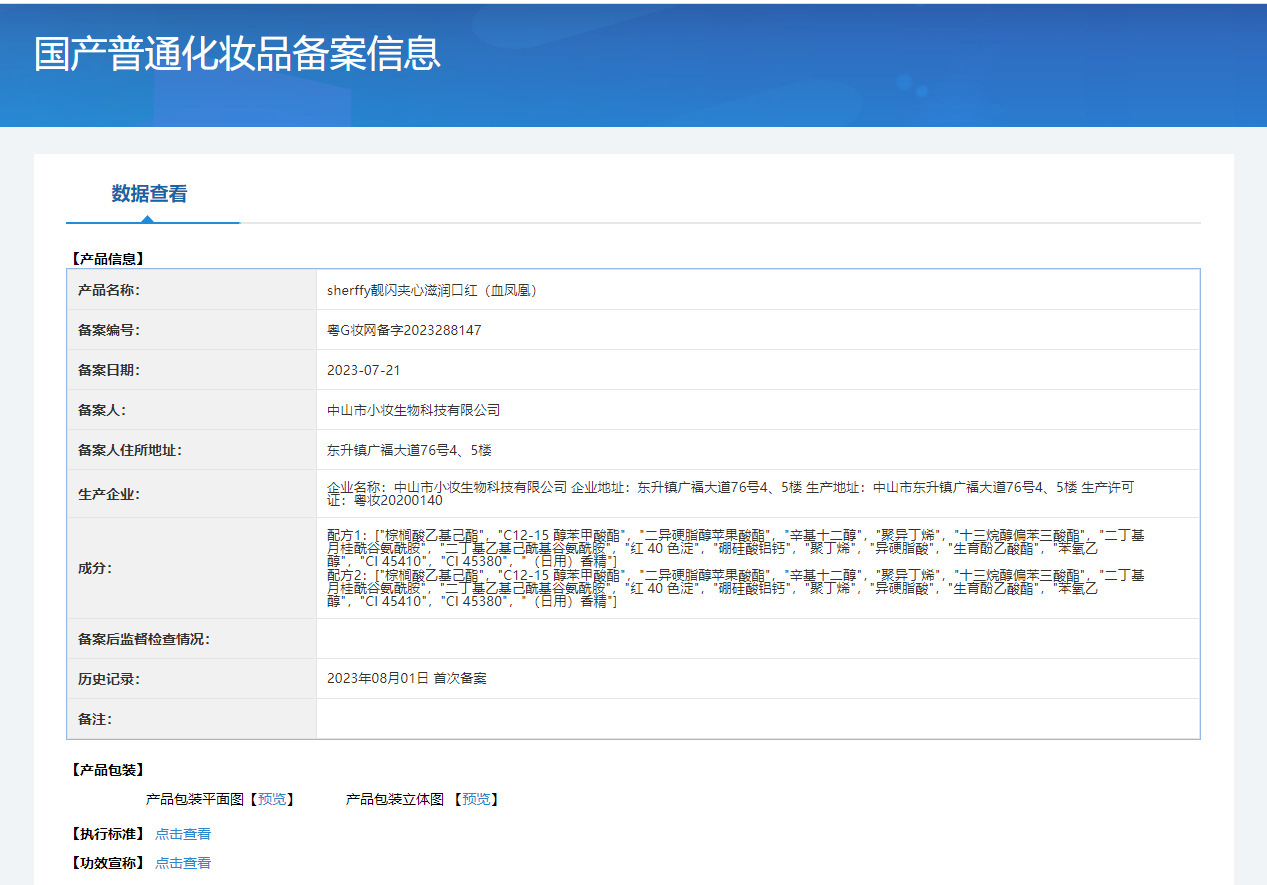Open 预览 for 产品包装平面图
This screenshot has height=885, width=1267.
272,799
